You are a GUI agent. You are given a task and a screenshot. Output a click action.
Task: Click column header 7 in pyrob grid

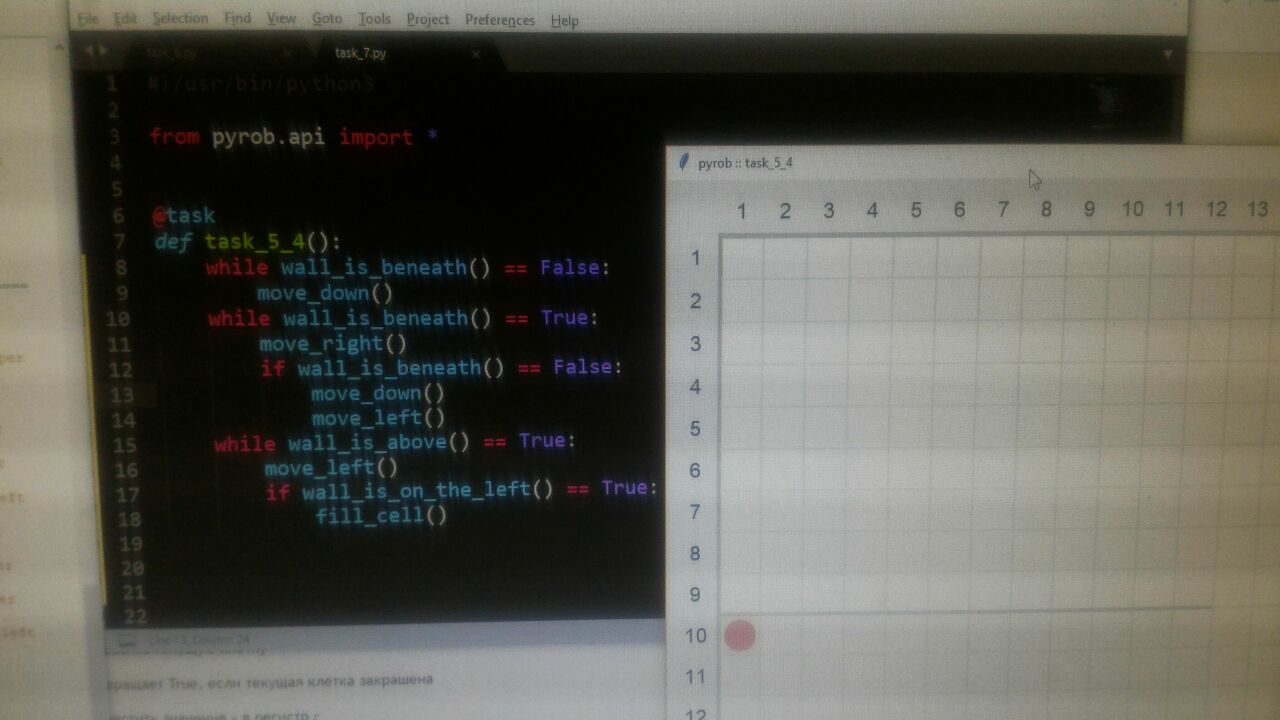click(x=1003, y=210)
